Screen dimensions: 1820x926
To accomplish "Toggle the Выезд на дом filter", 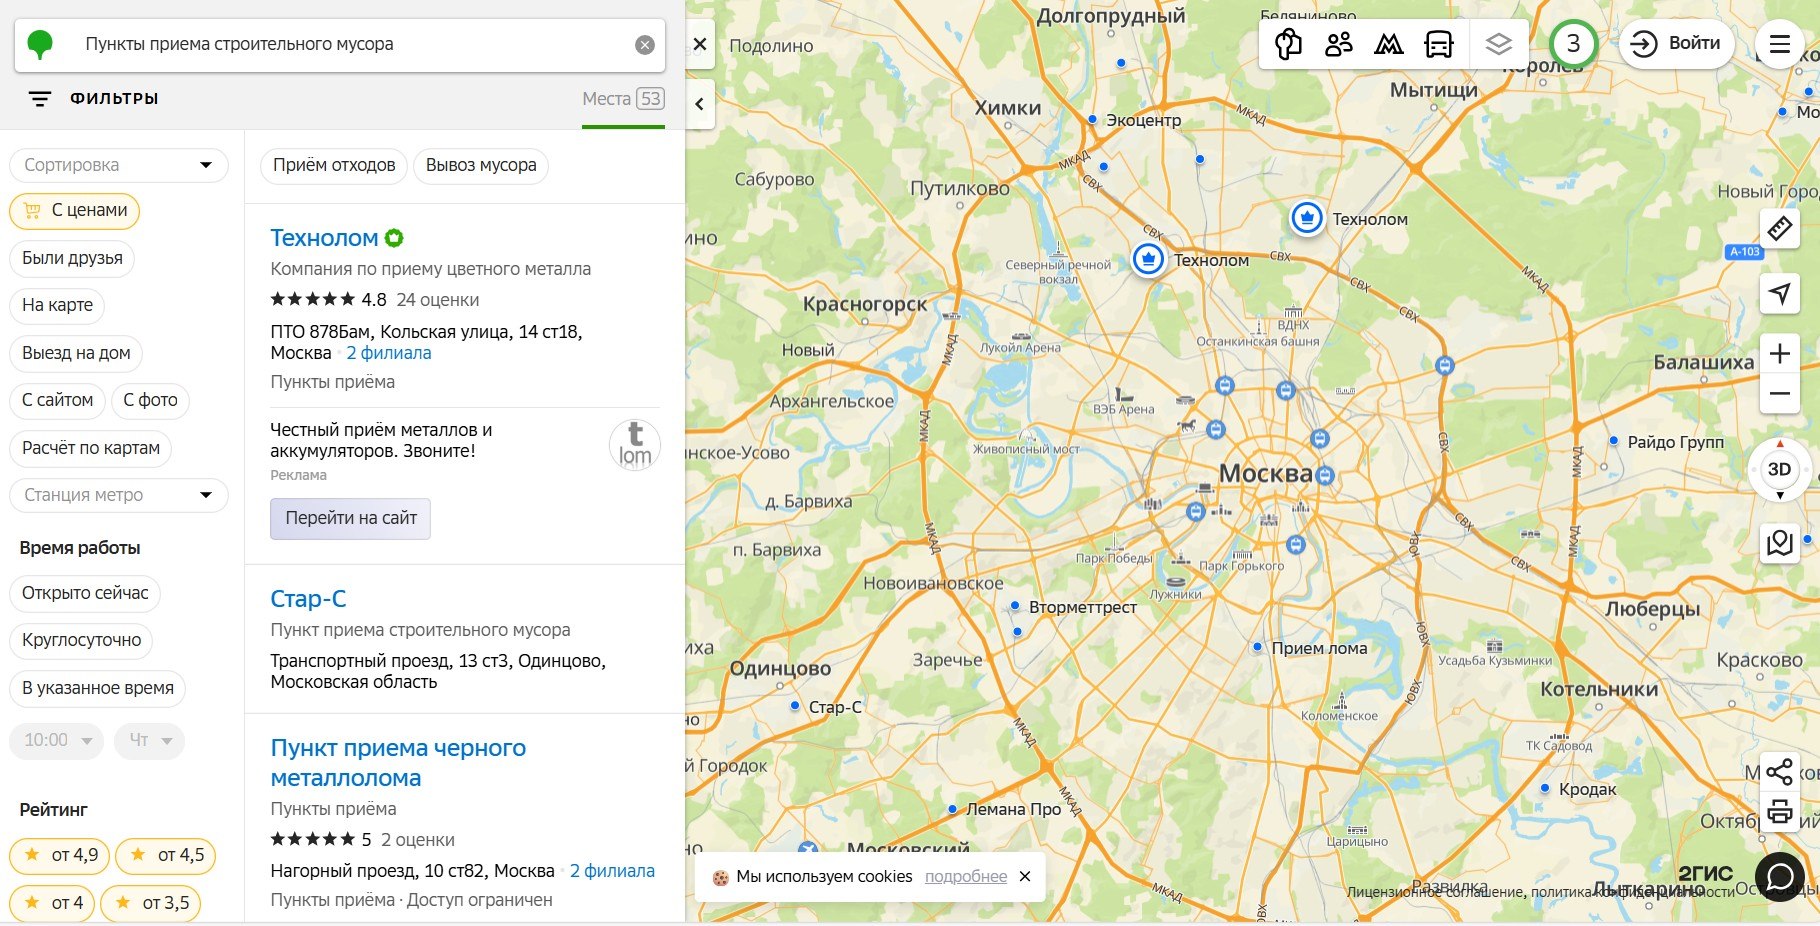I will click(x=76, y=353).
